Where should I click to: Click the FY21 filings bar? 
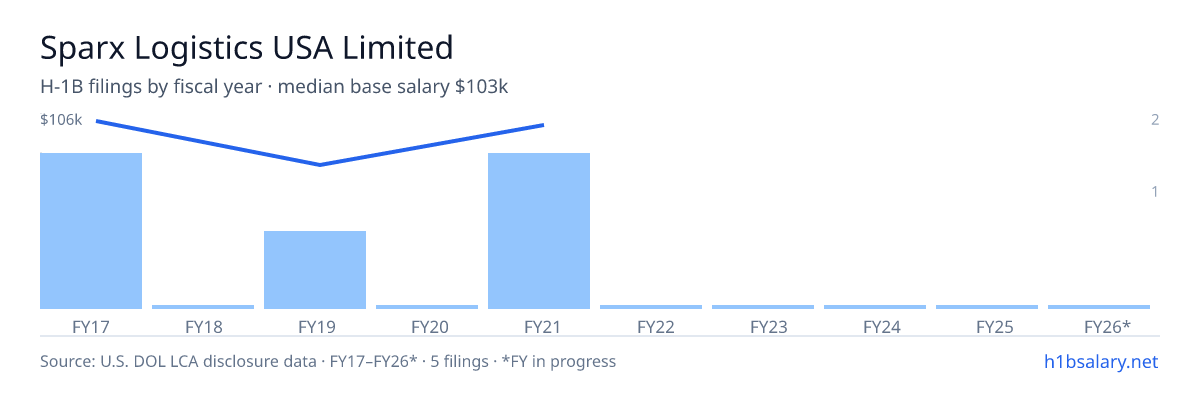click(x=539, y=231)
